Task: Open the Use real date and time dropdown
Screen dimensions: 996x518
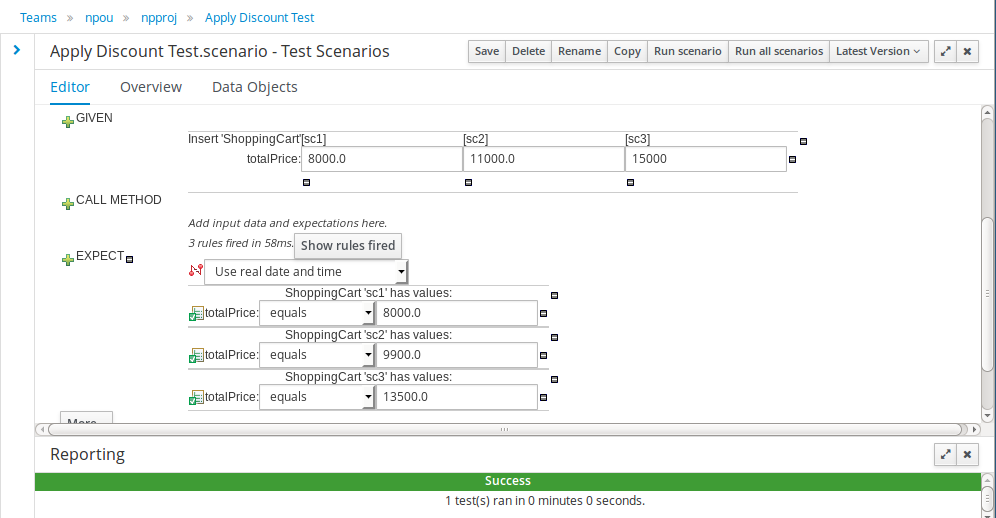Action: coord(306,271)
